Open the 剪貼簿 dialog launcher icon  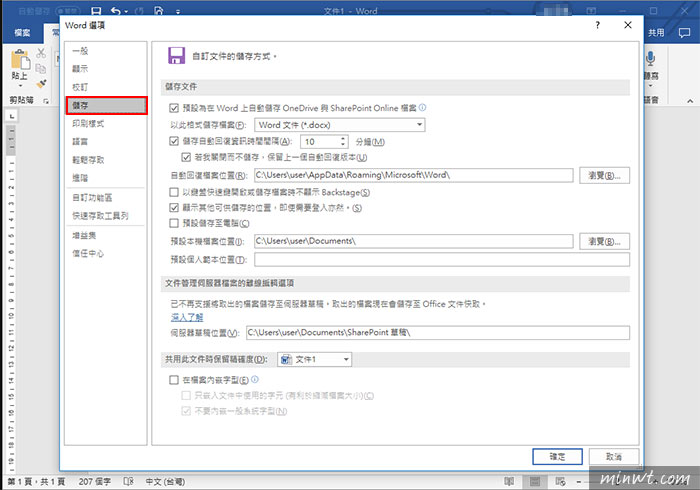coord(46,101)
